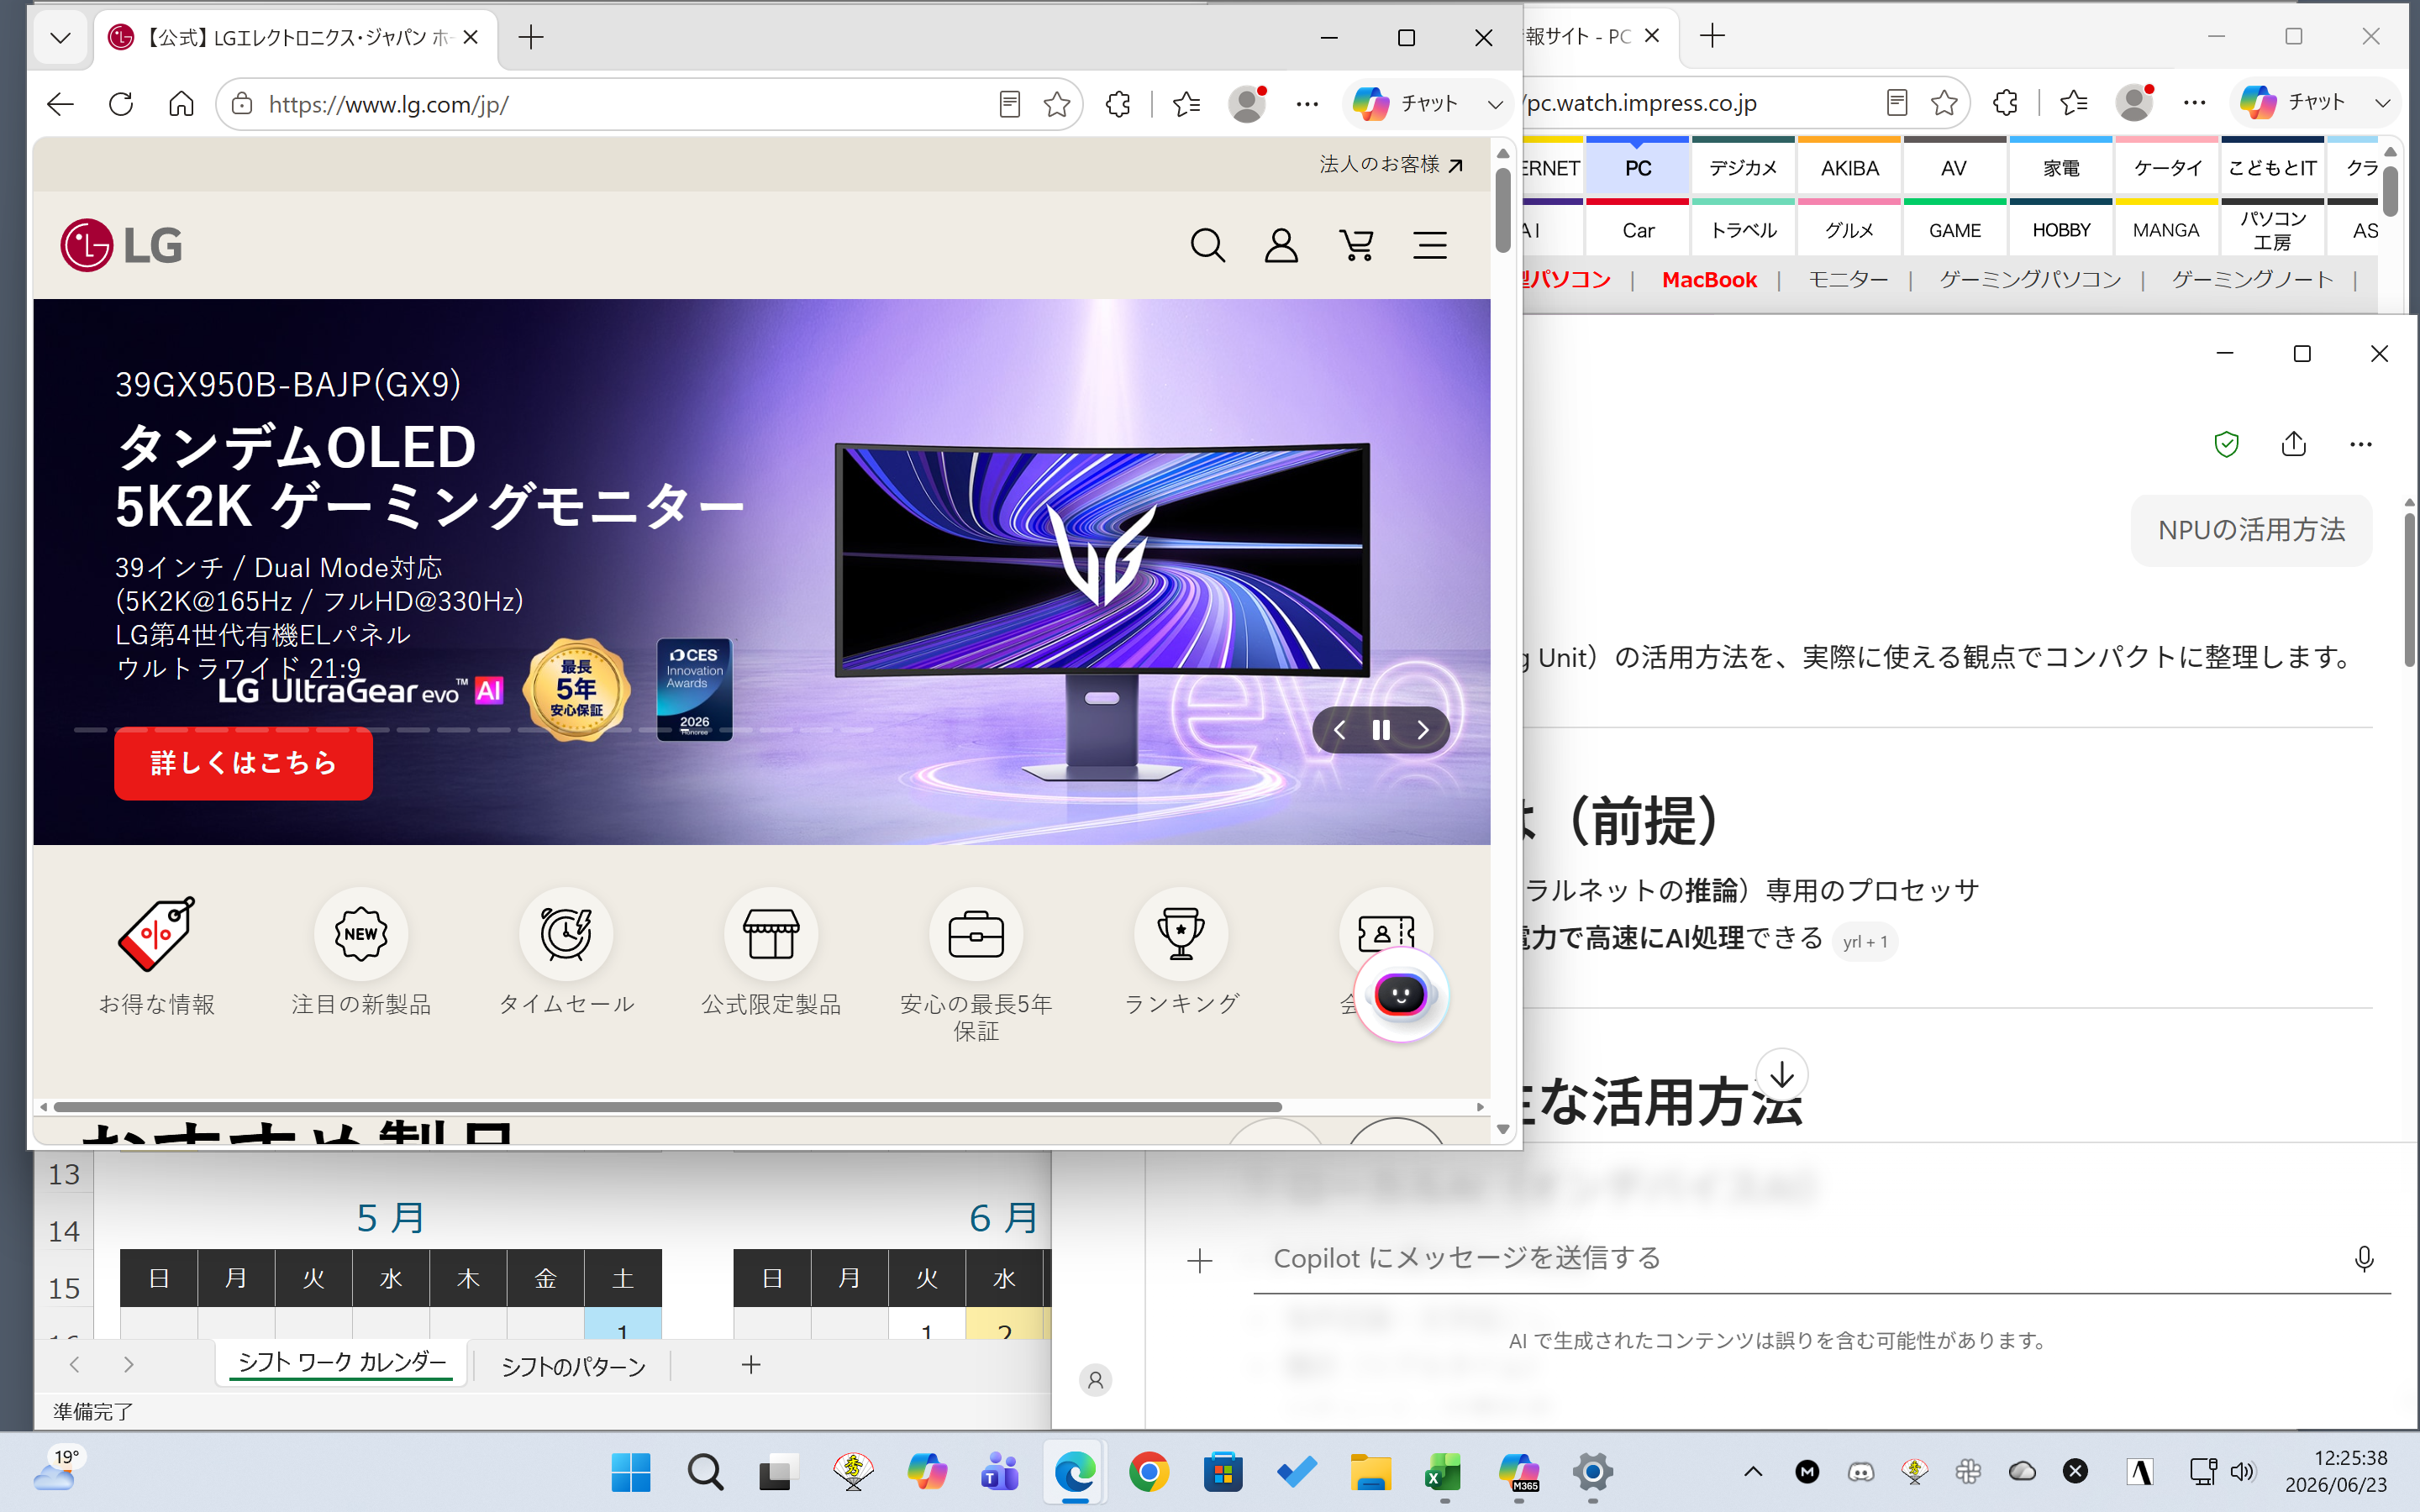The image size is (2420, 1512).
Task: Click the Copilot green shield icon
Action: [2226, 444]
